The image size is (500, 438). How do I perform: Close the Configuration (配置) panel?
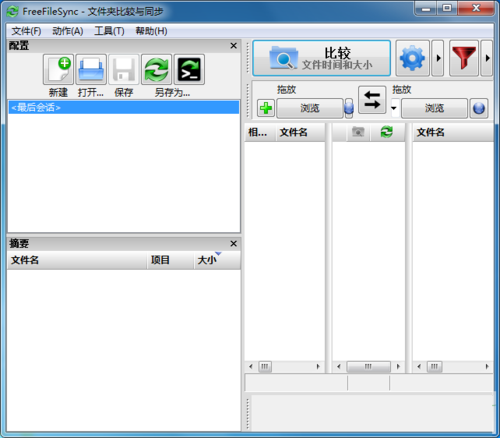[234, 46]
